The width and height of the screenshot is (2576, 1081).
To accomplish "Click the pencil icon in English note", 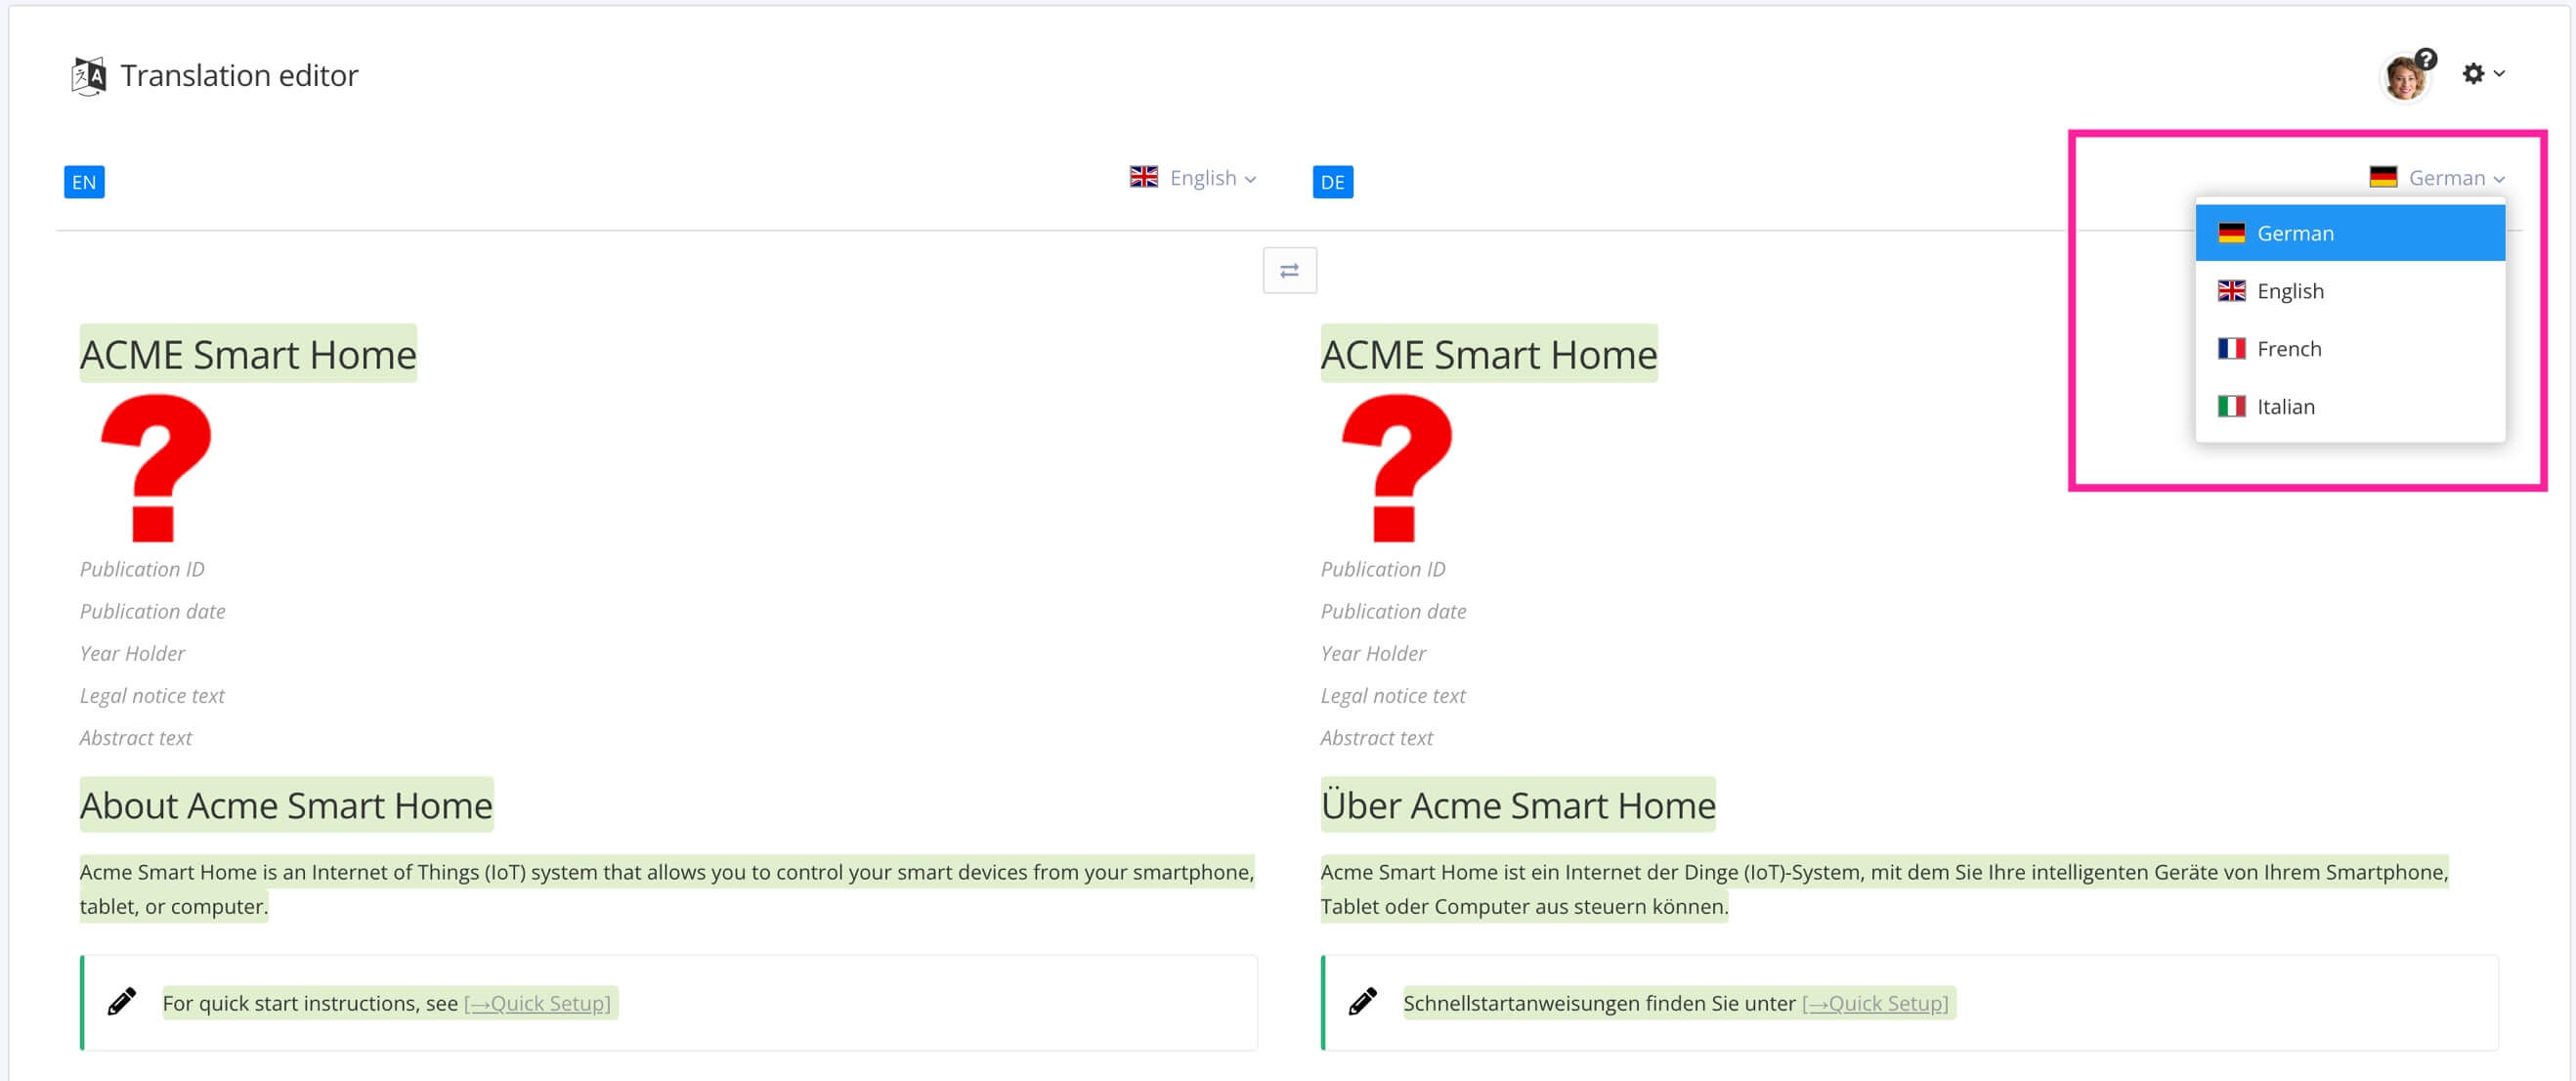I will (x=122, y=1002).
